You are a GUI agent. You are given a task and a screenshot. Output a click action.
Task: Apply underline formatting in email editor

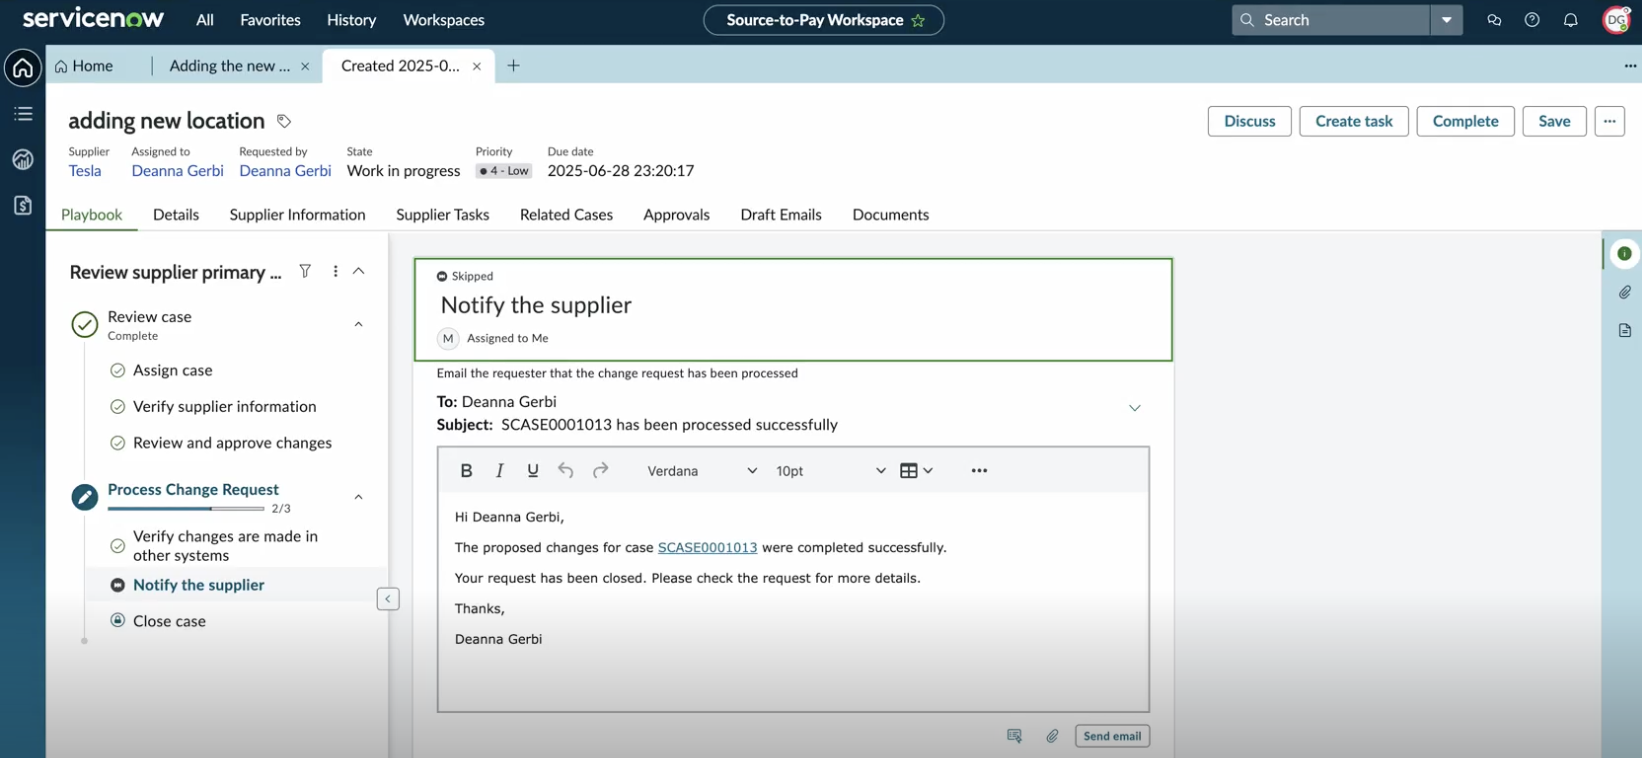click(x=533, y=471)
